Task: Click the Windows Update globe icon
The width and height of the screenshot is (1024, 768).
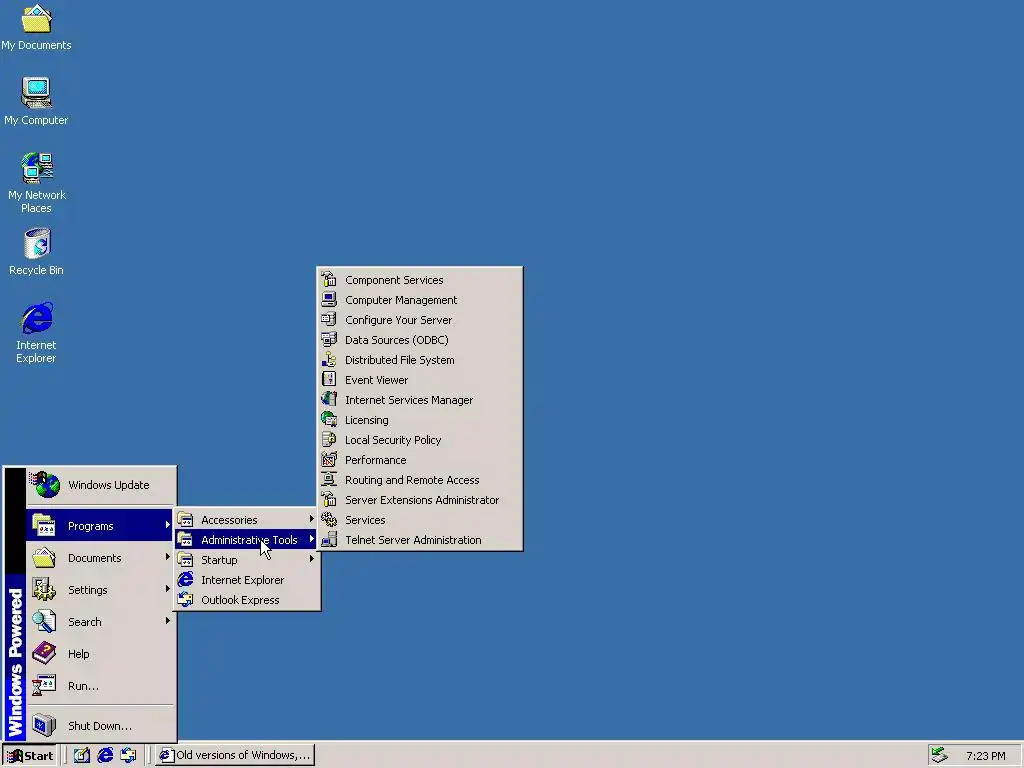Action: (44, 485)
